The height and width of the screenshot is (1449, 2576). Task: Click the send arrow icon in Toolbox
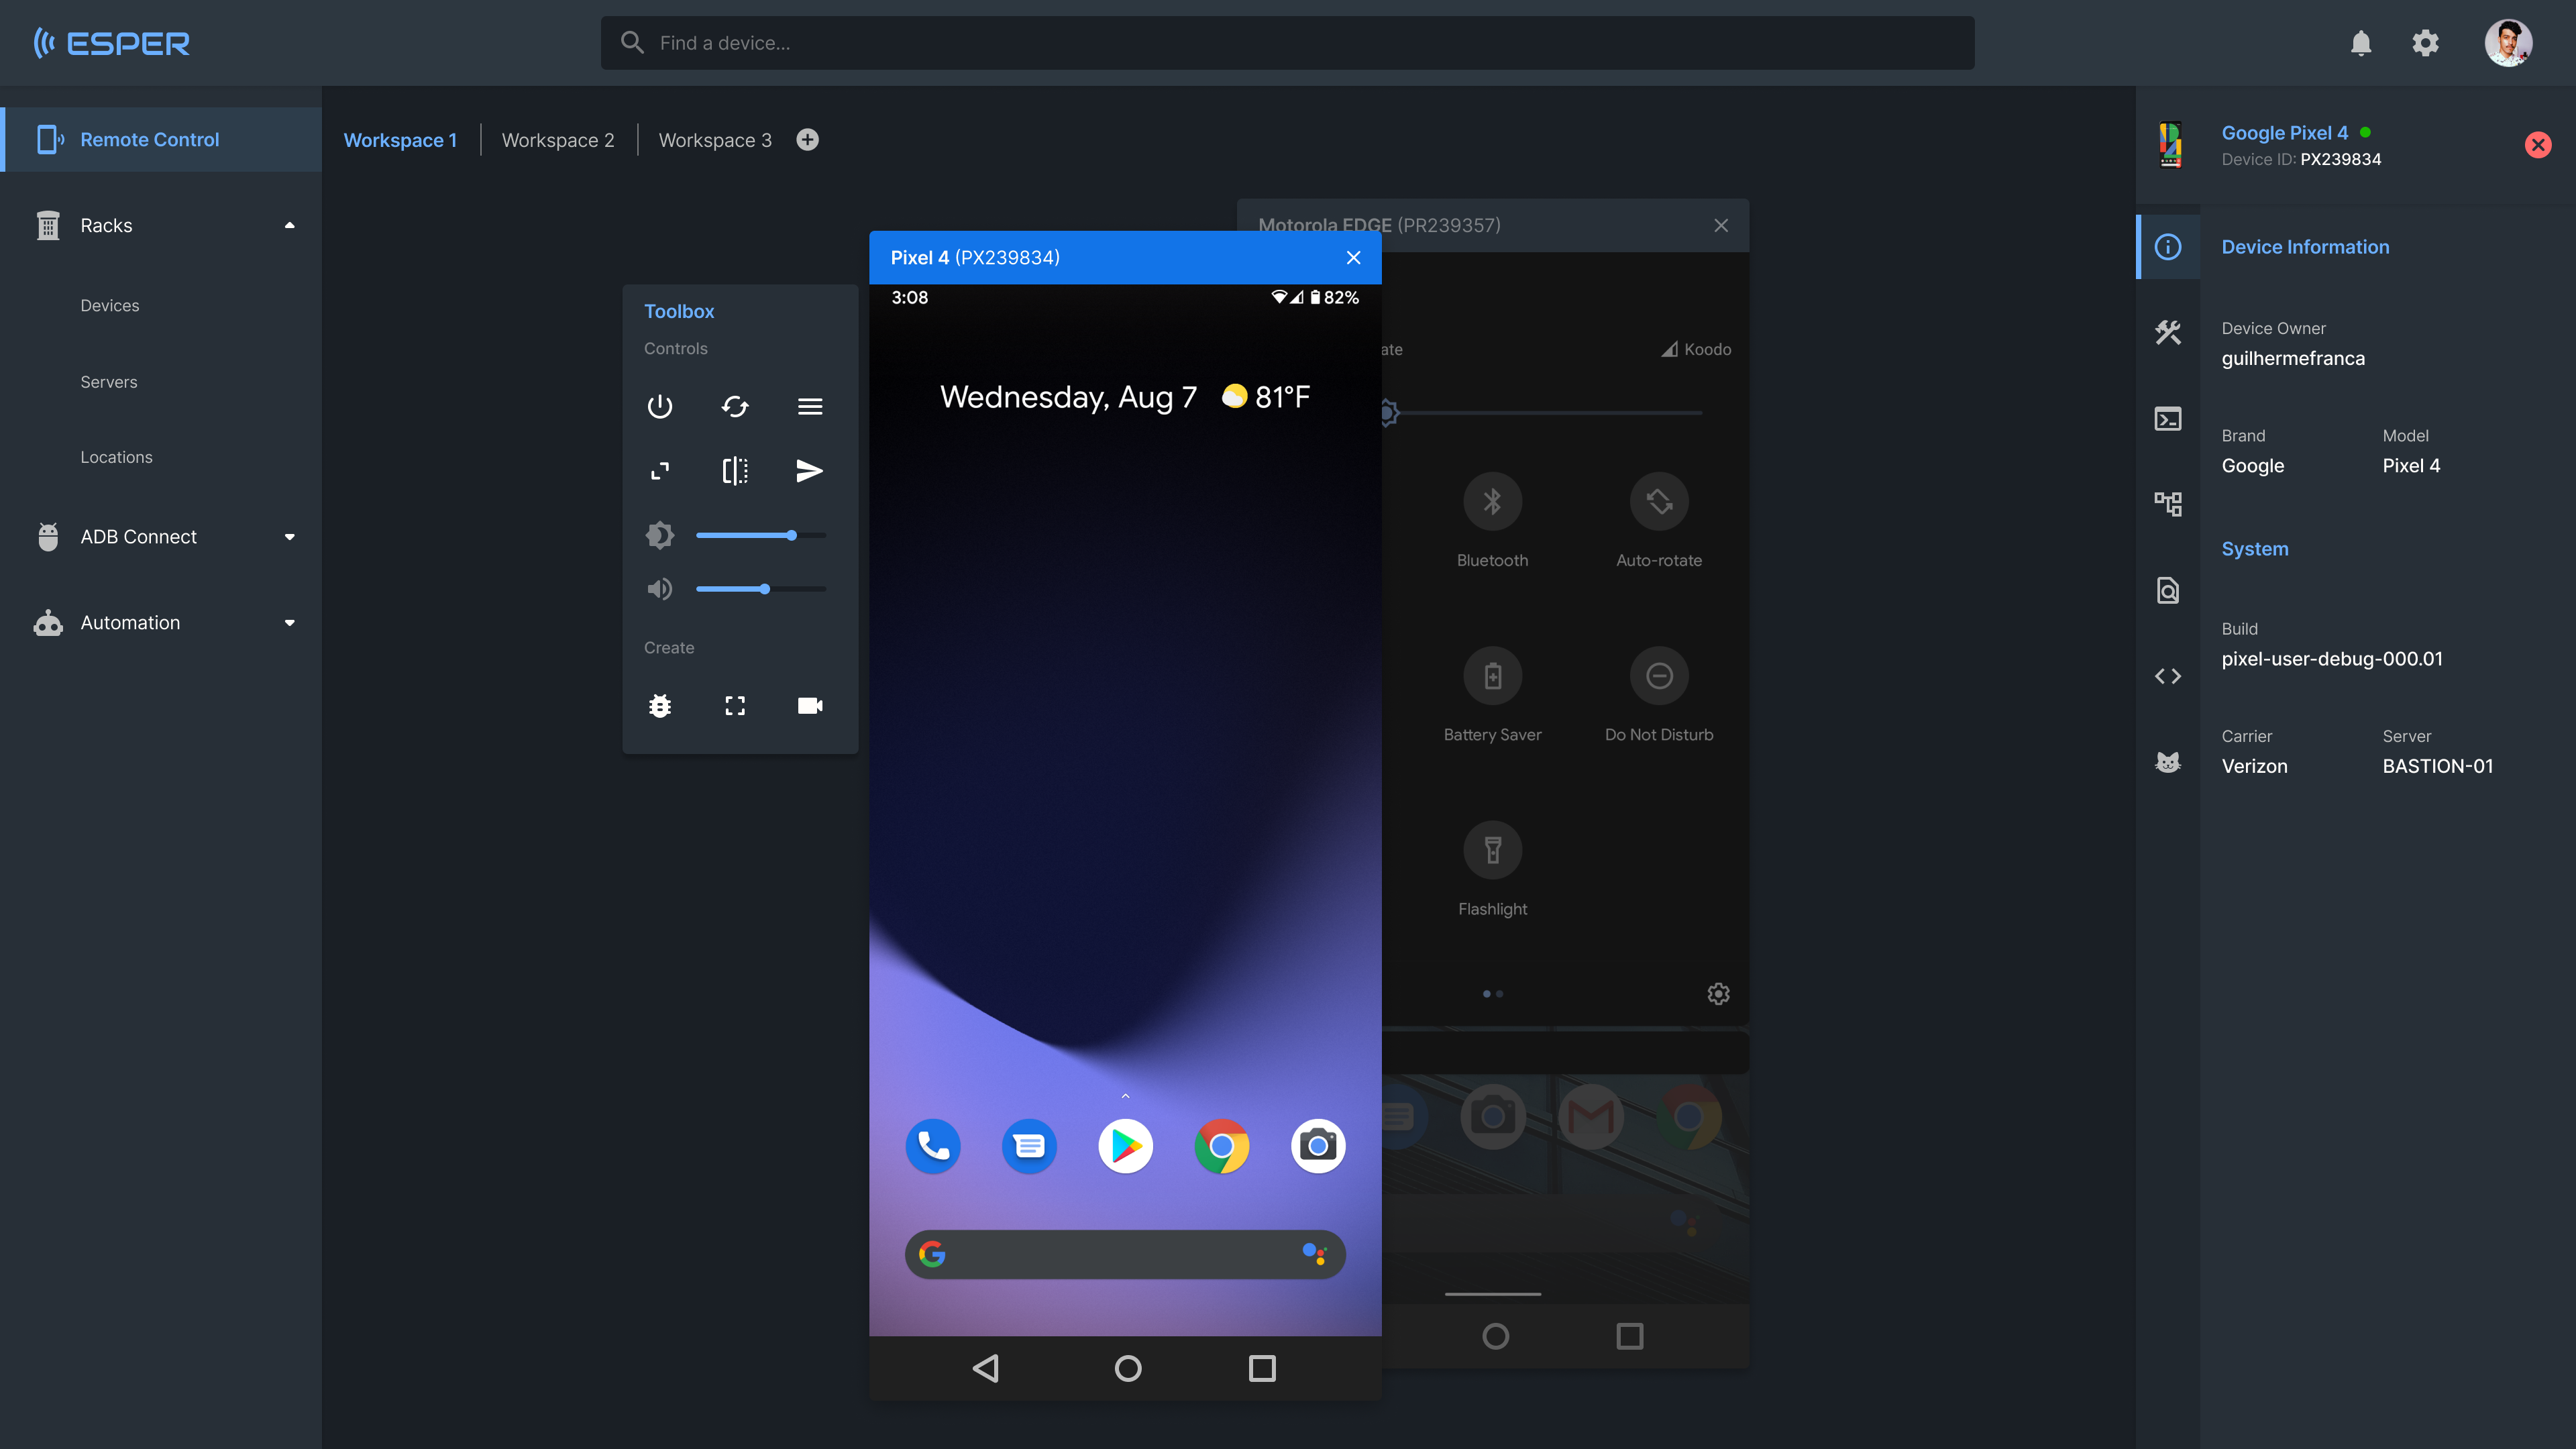pos(810,471)
